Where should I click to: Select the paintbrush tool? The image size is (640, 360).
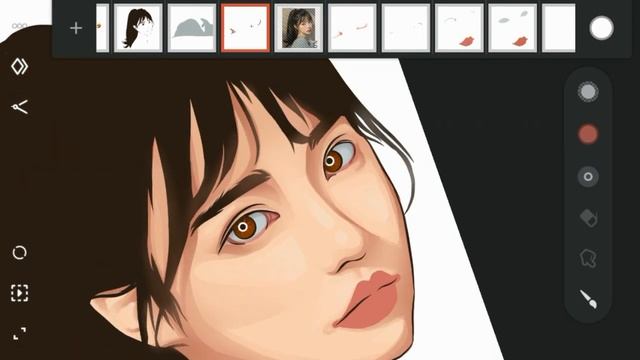point(588,299)
